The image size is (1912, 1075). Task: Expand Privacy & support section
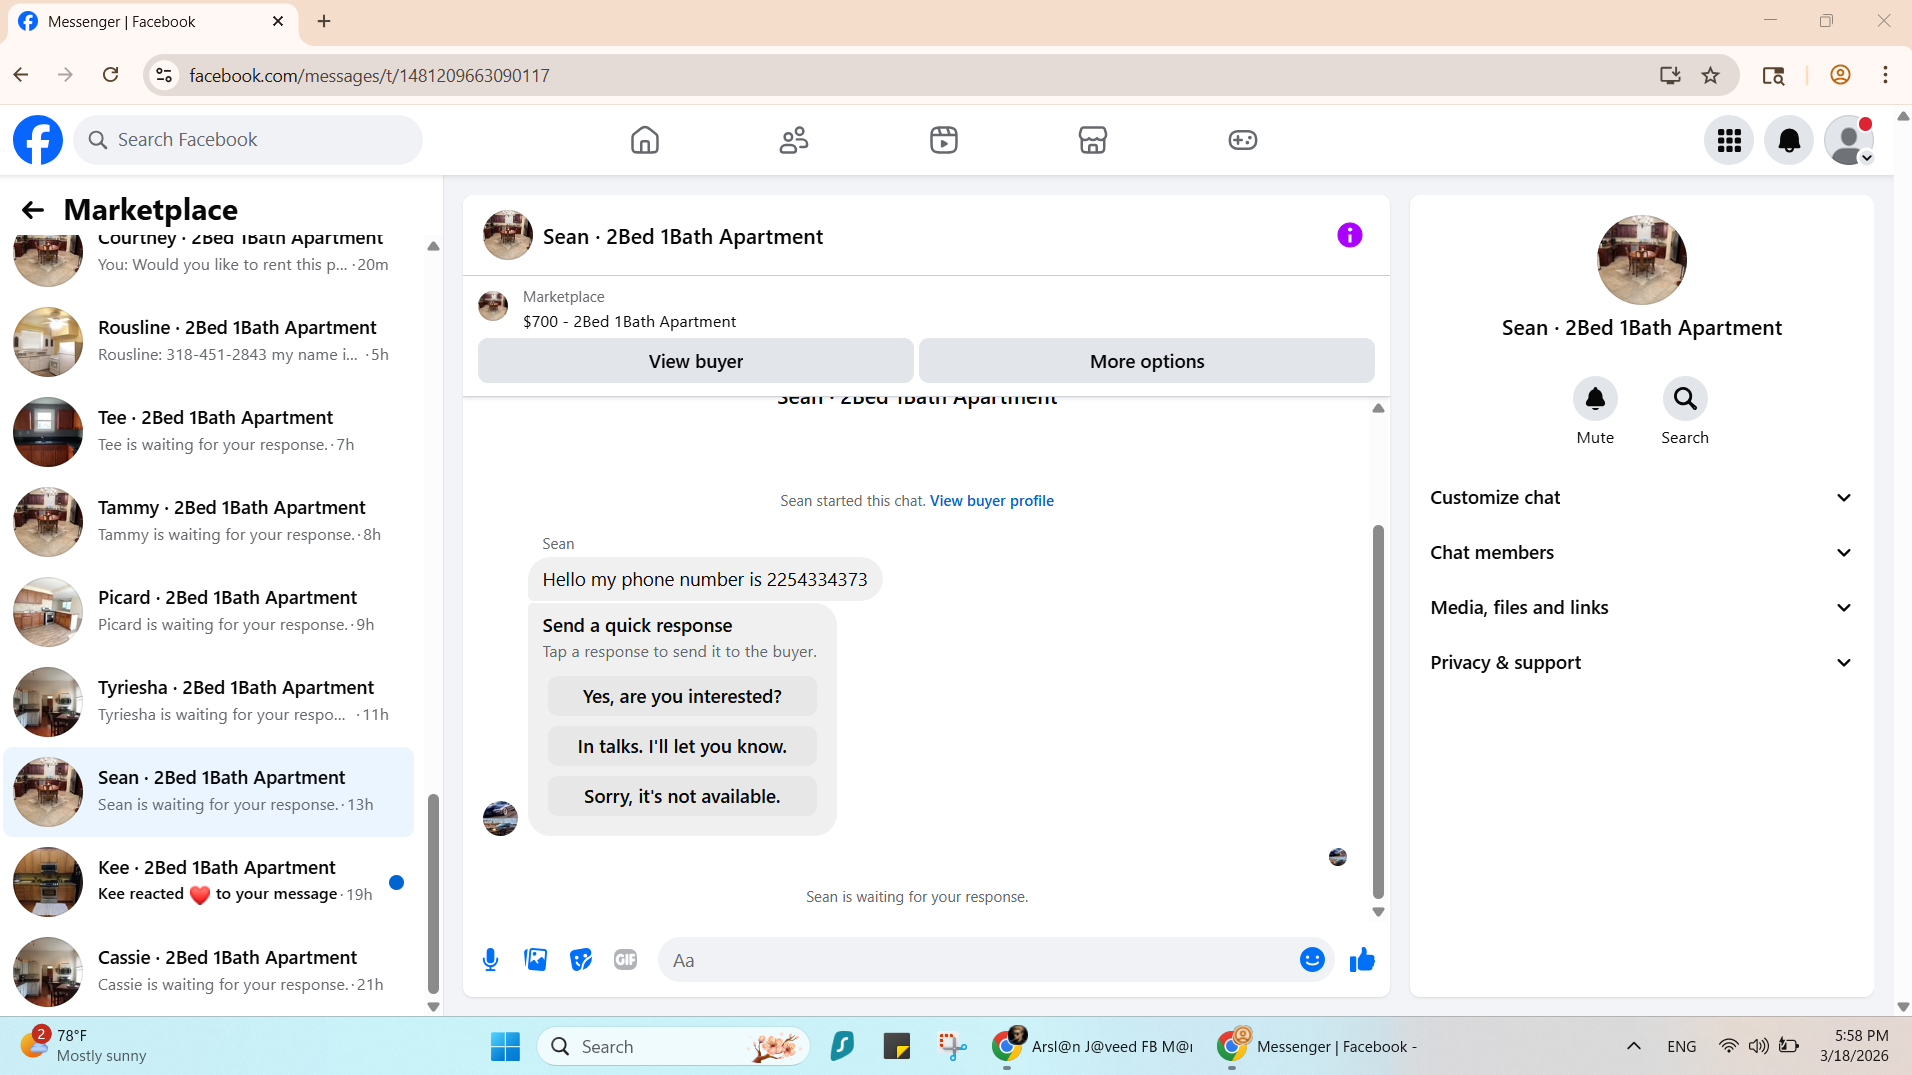[1641, 663]
